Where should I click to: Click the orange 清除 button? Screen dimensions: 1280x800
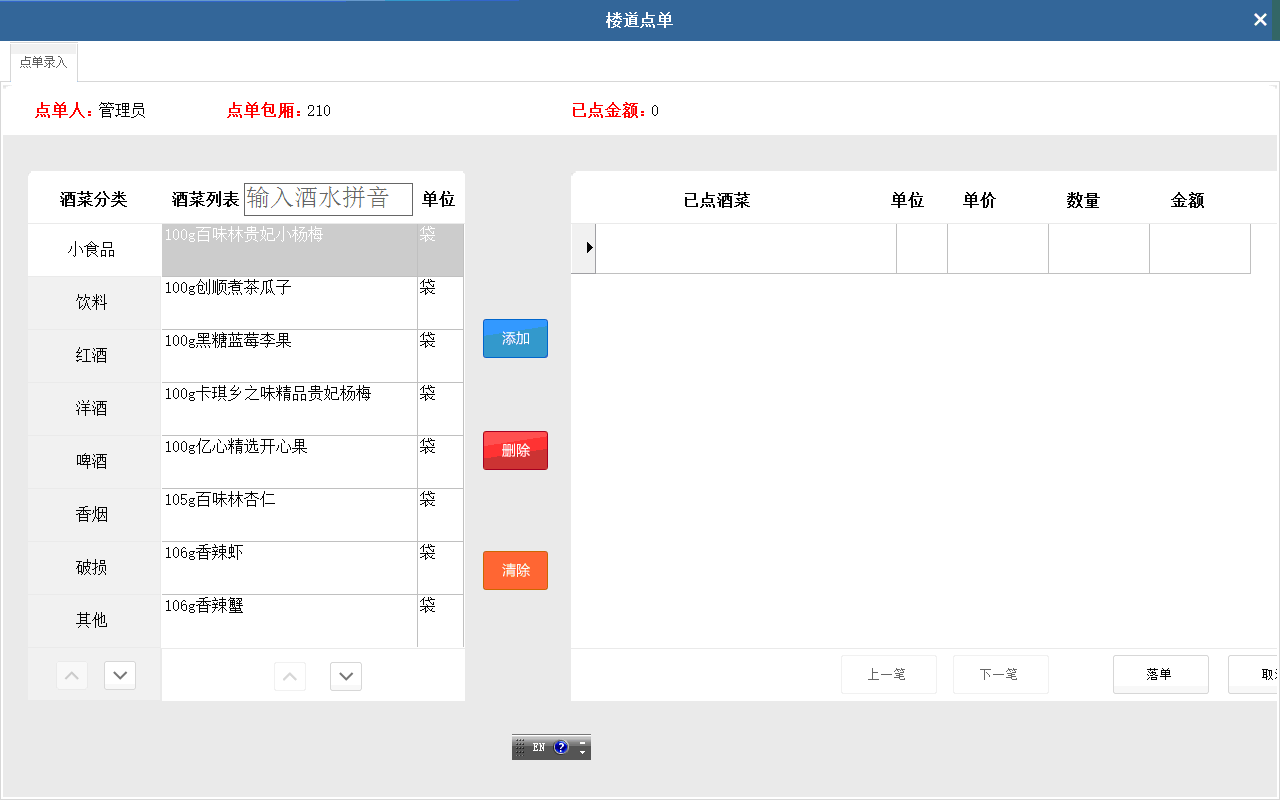pos(515,570)
